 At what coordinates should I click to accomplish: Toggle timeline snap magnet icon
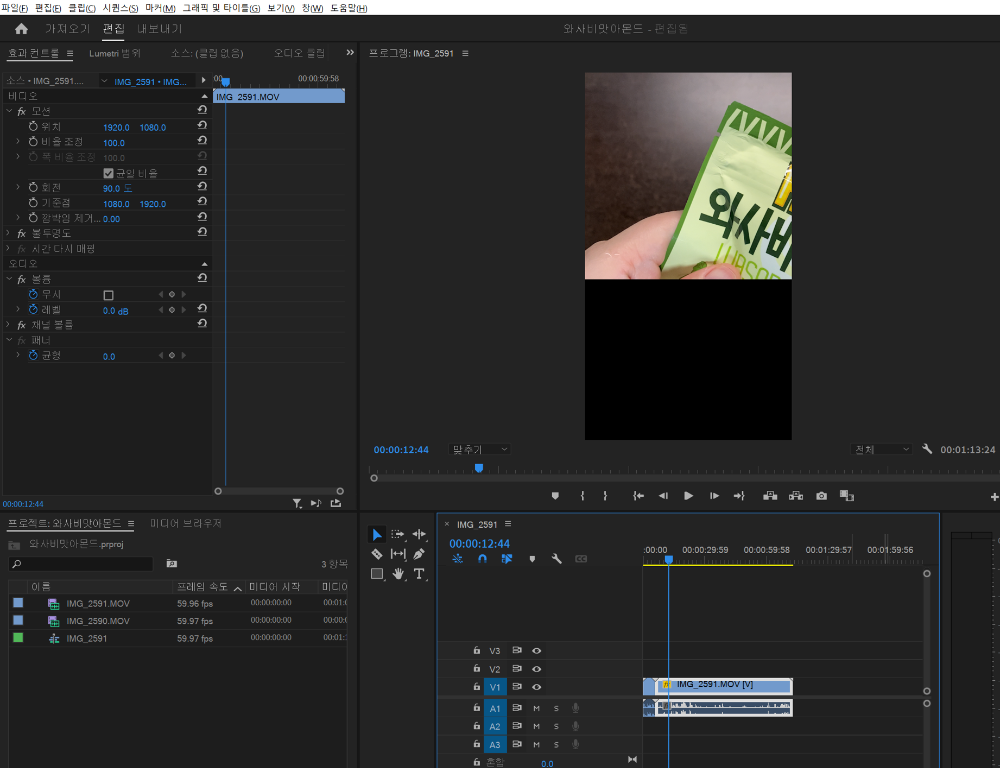coord(482,559)
